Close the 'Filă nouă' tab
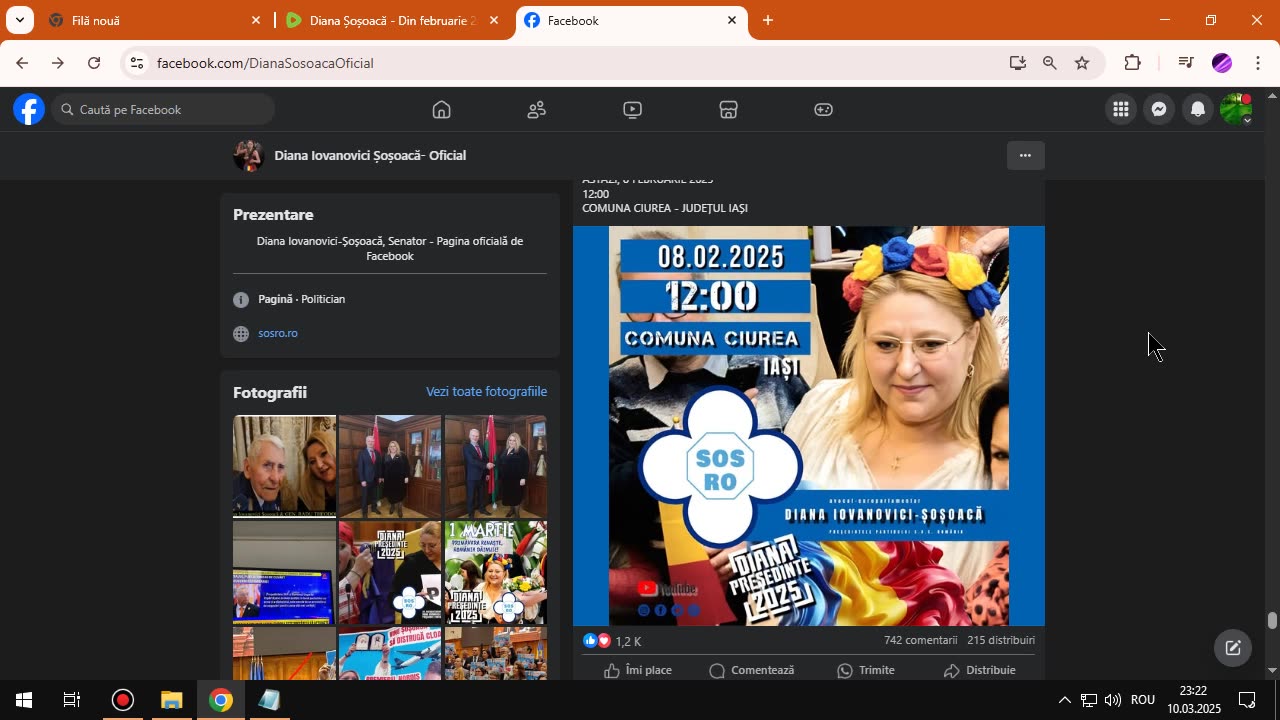 pyautogui.click(x=255, y=20)
